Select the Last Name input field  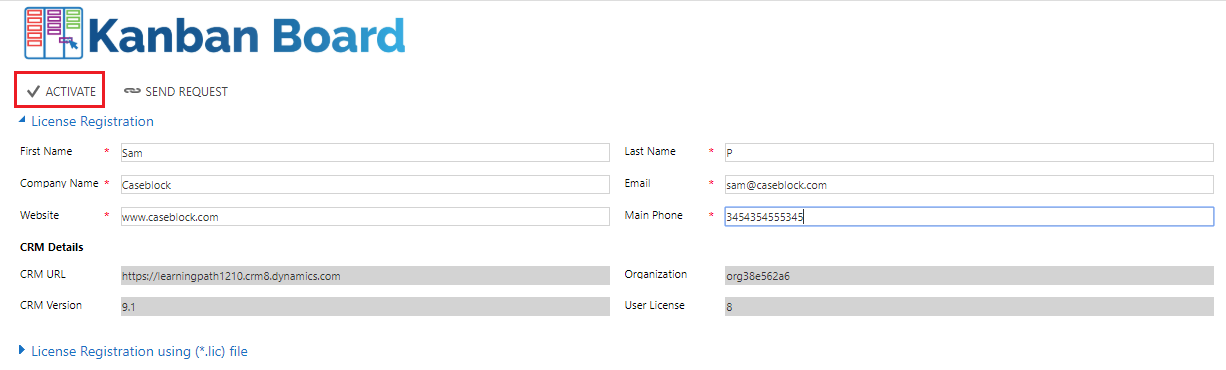point(969,152)
